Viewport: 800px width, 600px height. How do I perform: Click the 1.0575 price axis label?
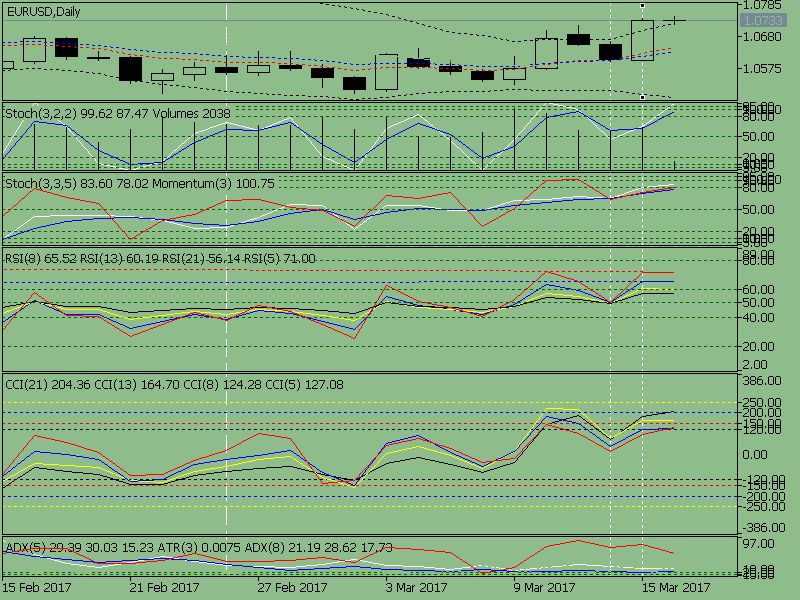coord(762,69)
